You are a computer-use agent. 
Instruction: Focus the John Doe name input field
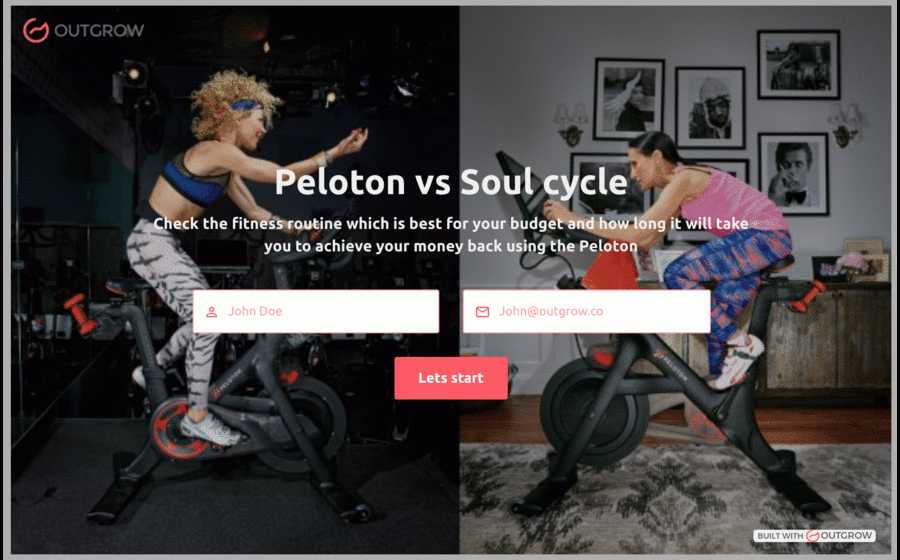click(316, 311)
